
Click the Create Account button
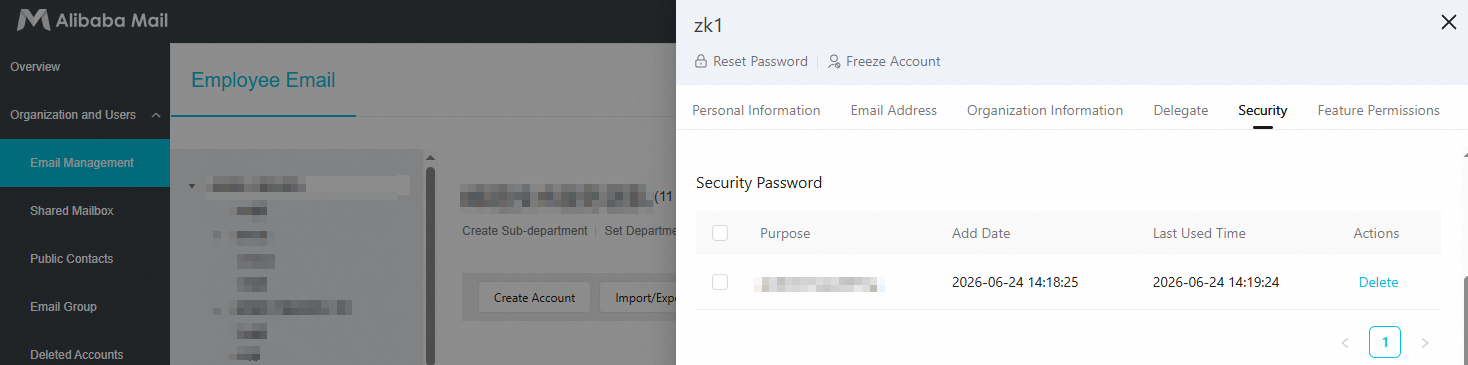(534, 297)
